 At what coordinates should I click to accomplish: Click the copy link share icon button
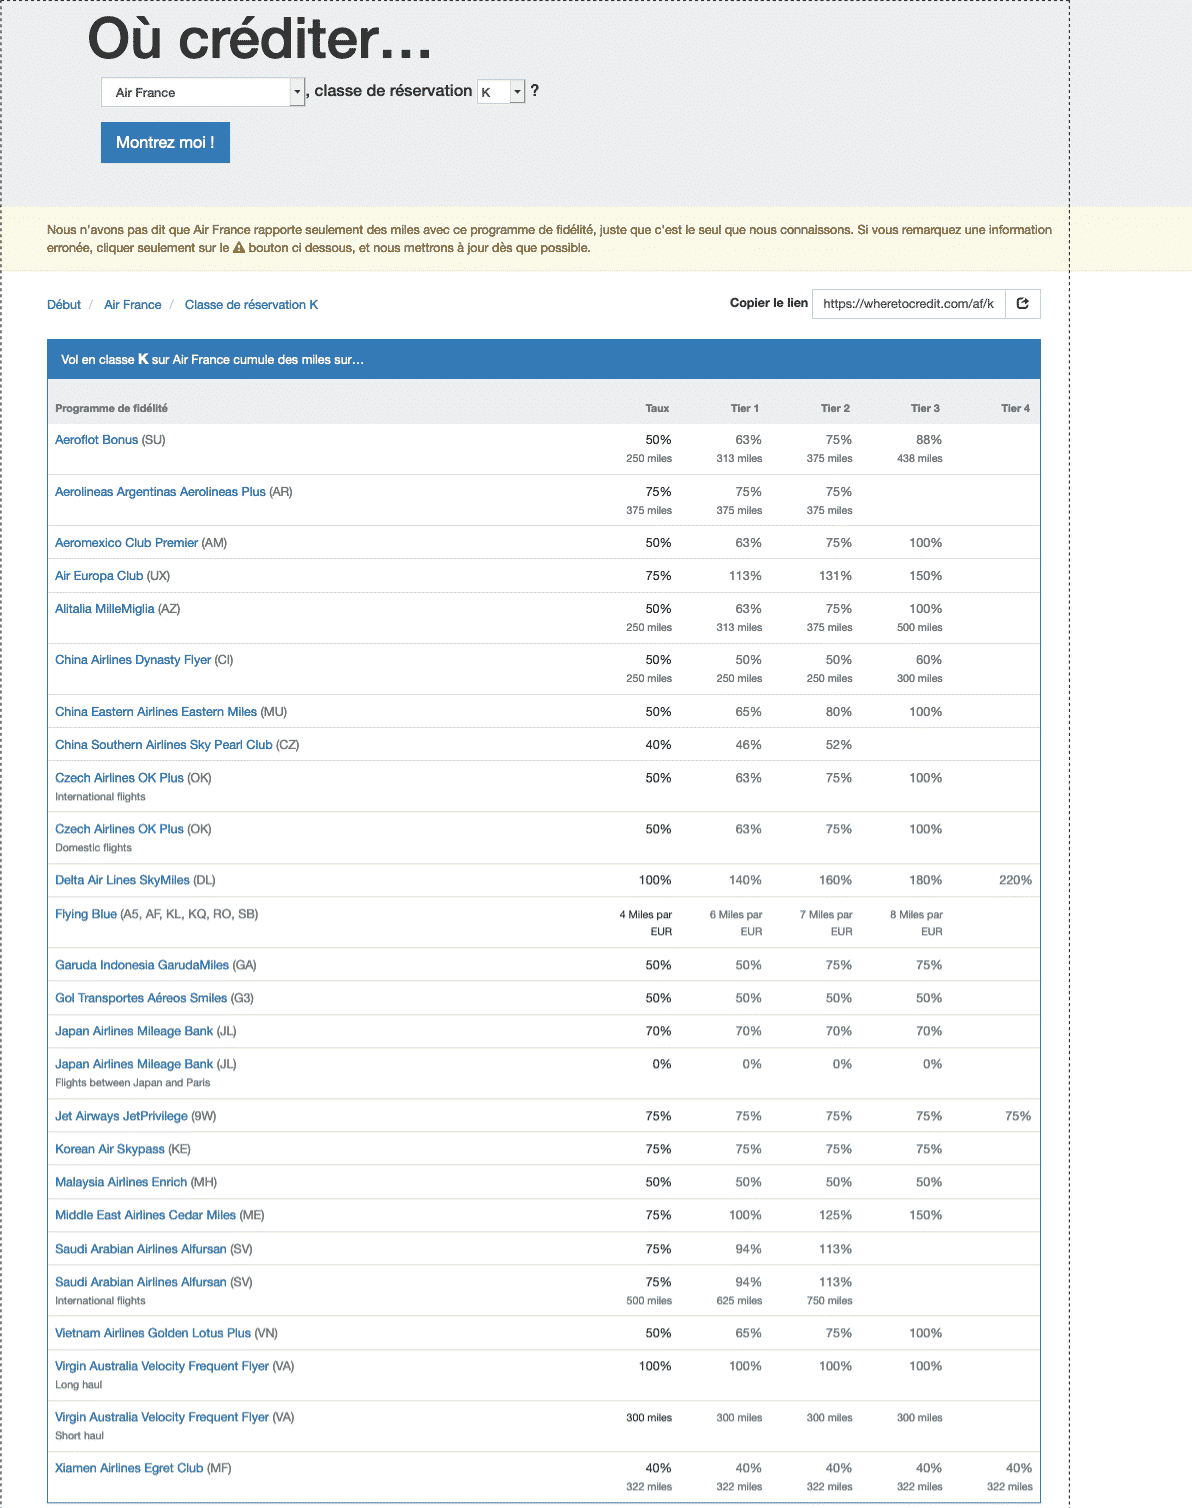tap(1022, 304)
